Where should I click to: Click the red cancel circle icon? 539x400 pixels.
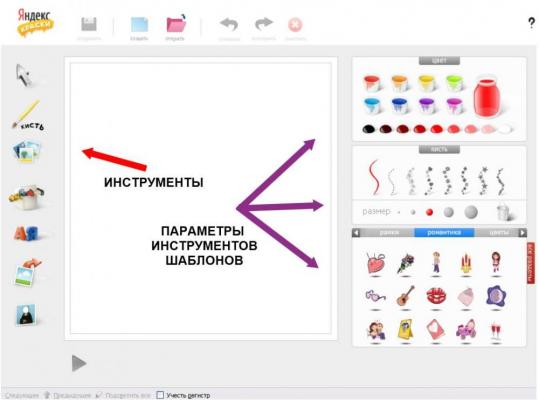pyautogui.click(x=295, y=25)
